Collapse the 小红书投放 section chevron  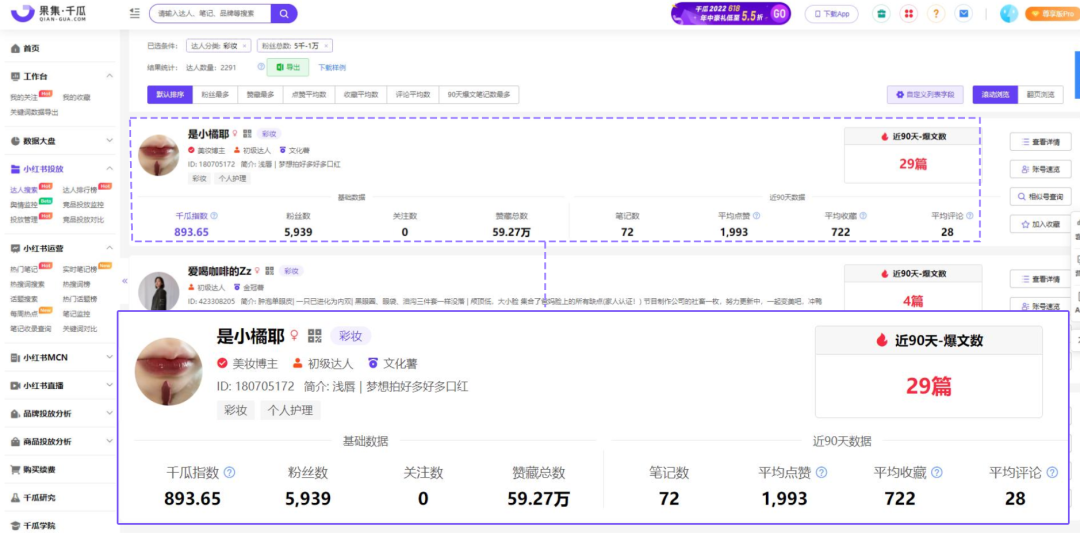click(110, 169)
